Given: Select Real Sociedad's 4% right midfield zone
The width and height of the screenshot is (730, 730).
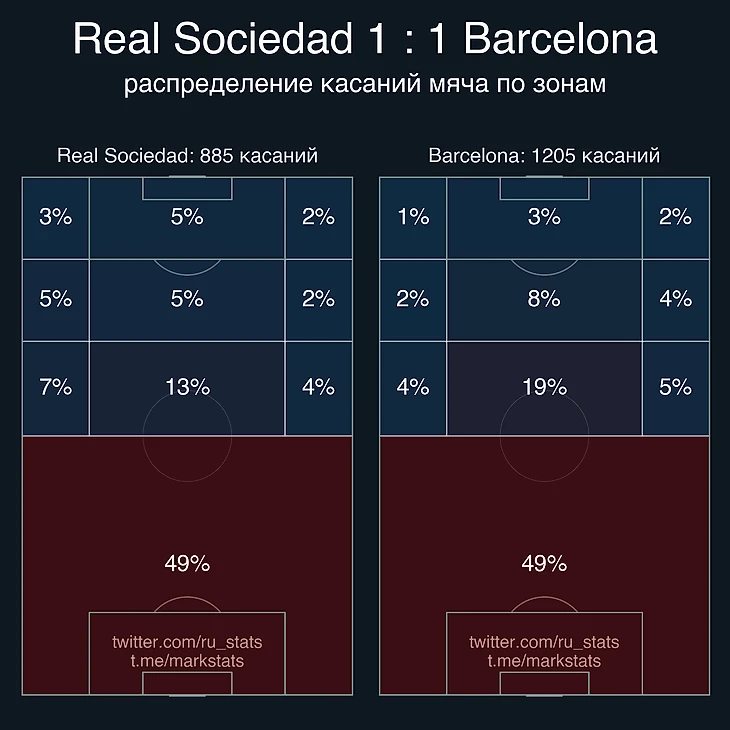Looking at the screenshot, I should (319, 388).
